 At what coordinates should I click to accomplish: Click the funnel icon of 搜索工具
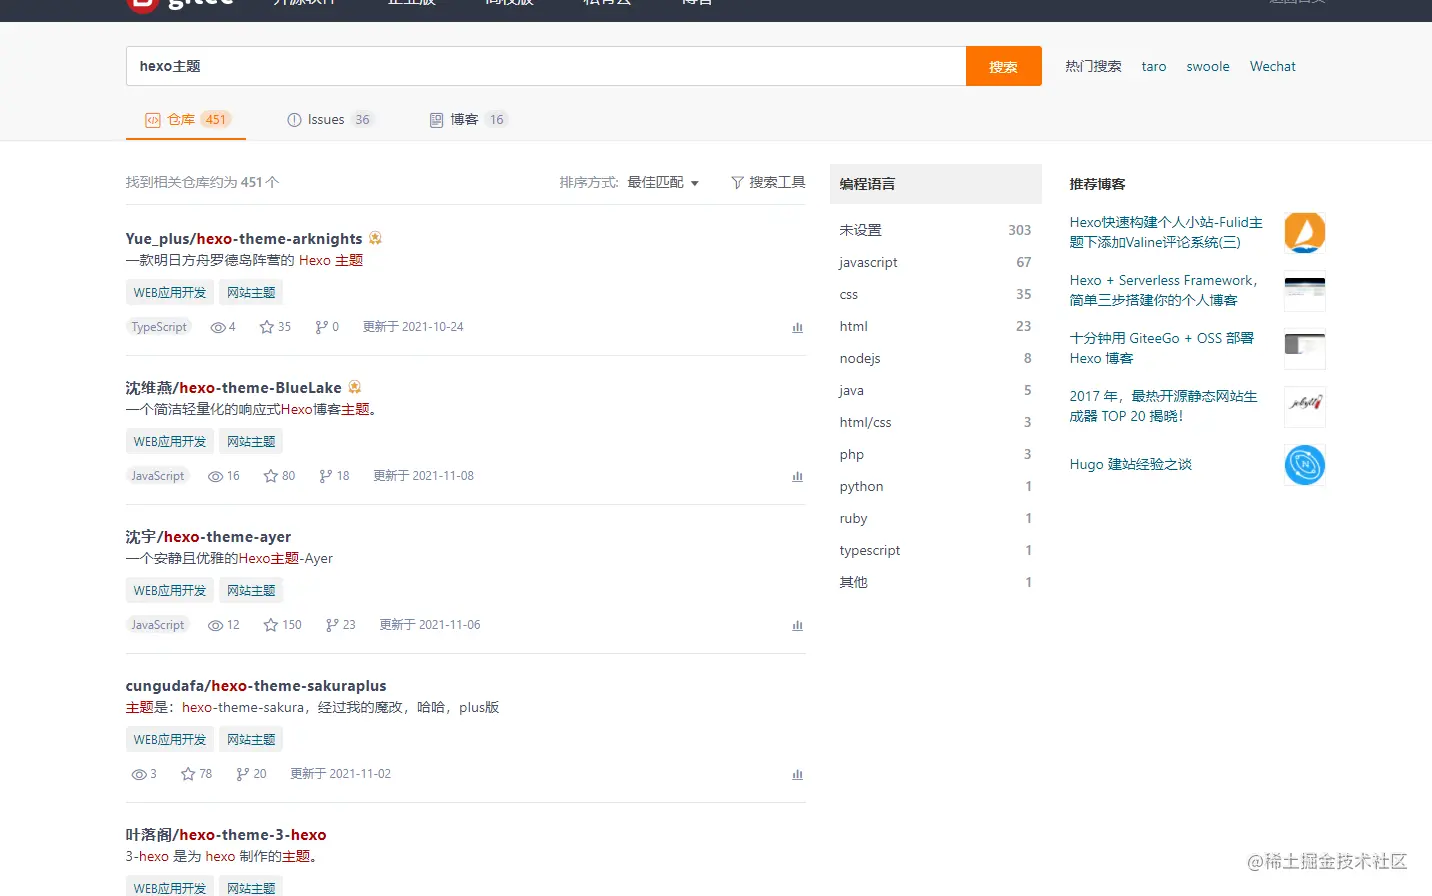click(x=737, y=182)
